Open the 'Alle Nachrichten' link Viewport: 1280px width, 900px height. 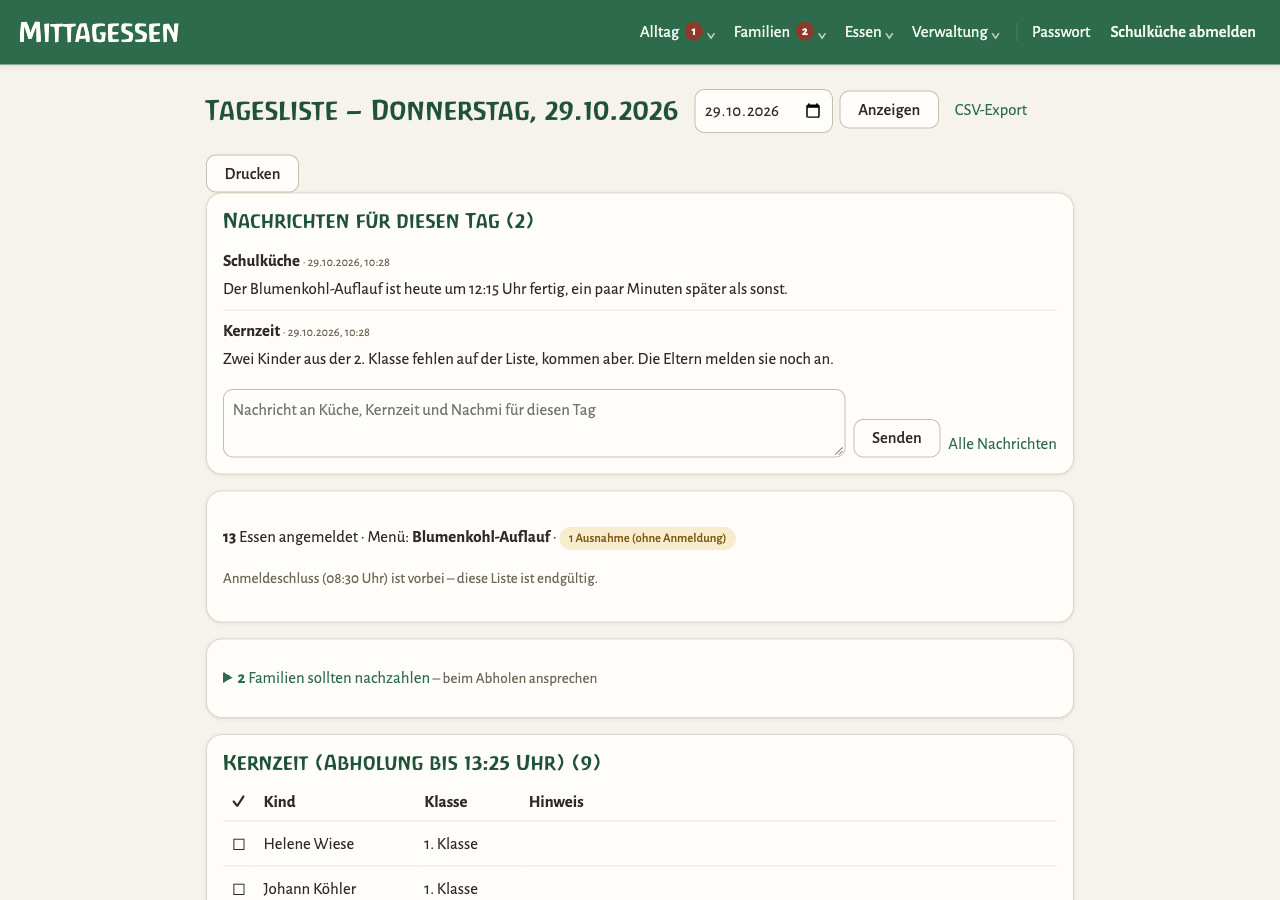[x=1002, y=444]
